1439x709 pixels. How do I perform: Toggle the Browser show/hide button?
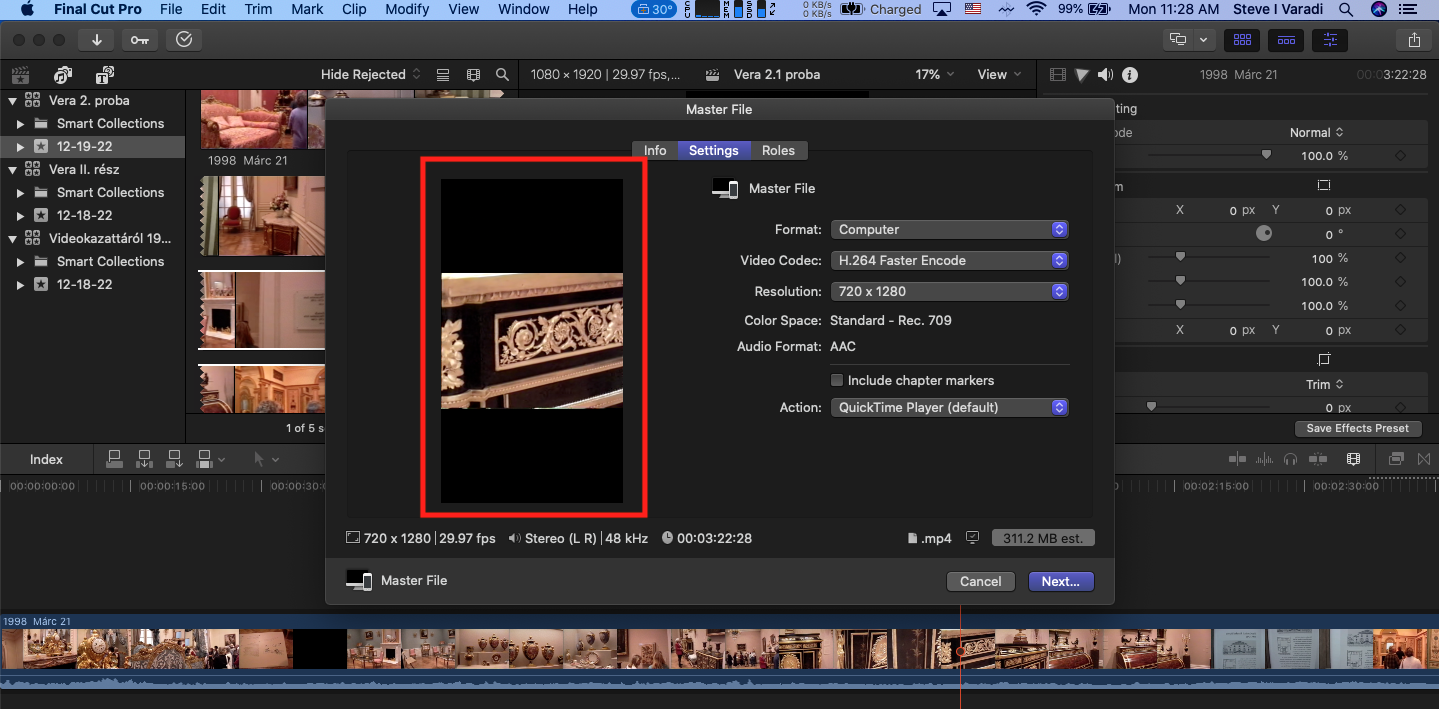click(x=1243, y=40)
